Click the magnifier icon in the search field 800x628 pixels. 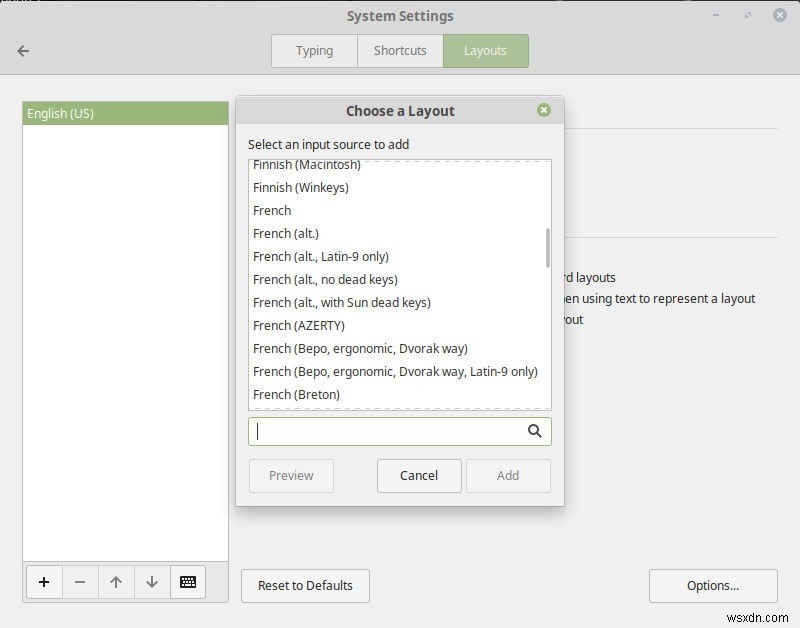[535, 431]
